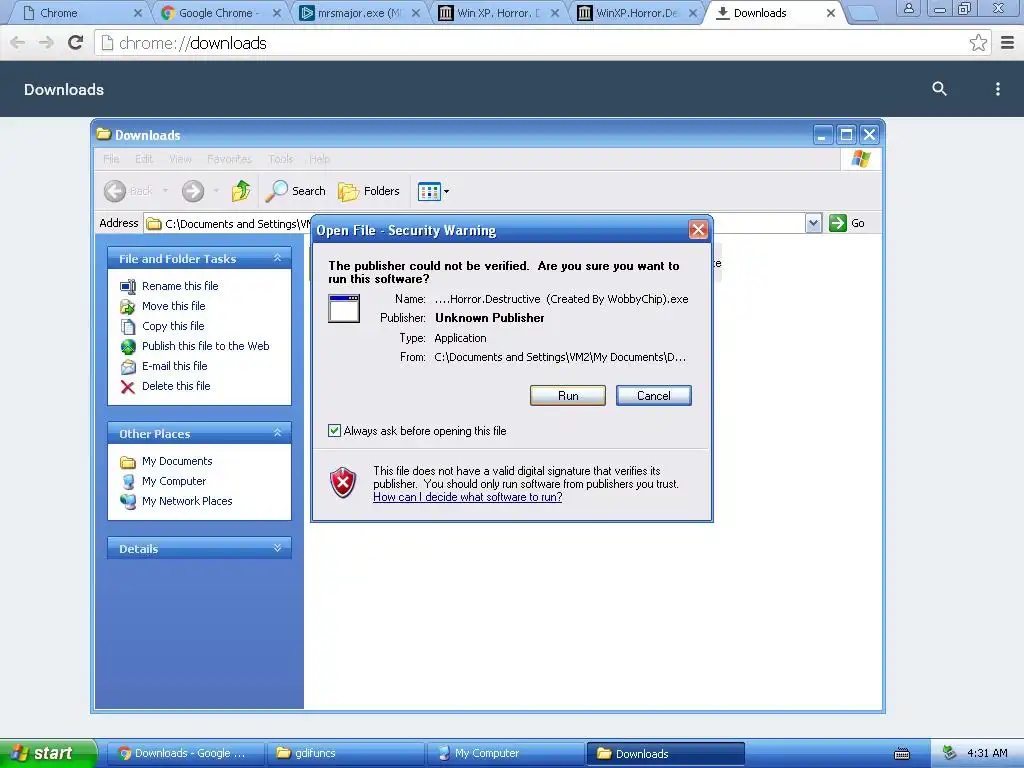Uncheck Always ask before opening this file
Screen dimensions: 1024x768
tap(334, 431)
